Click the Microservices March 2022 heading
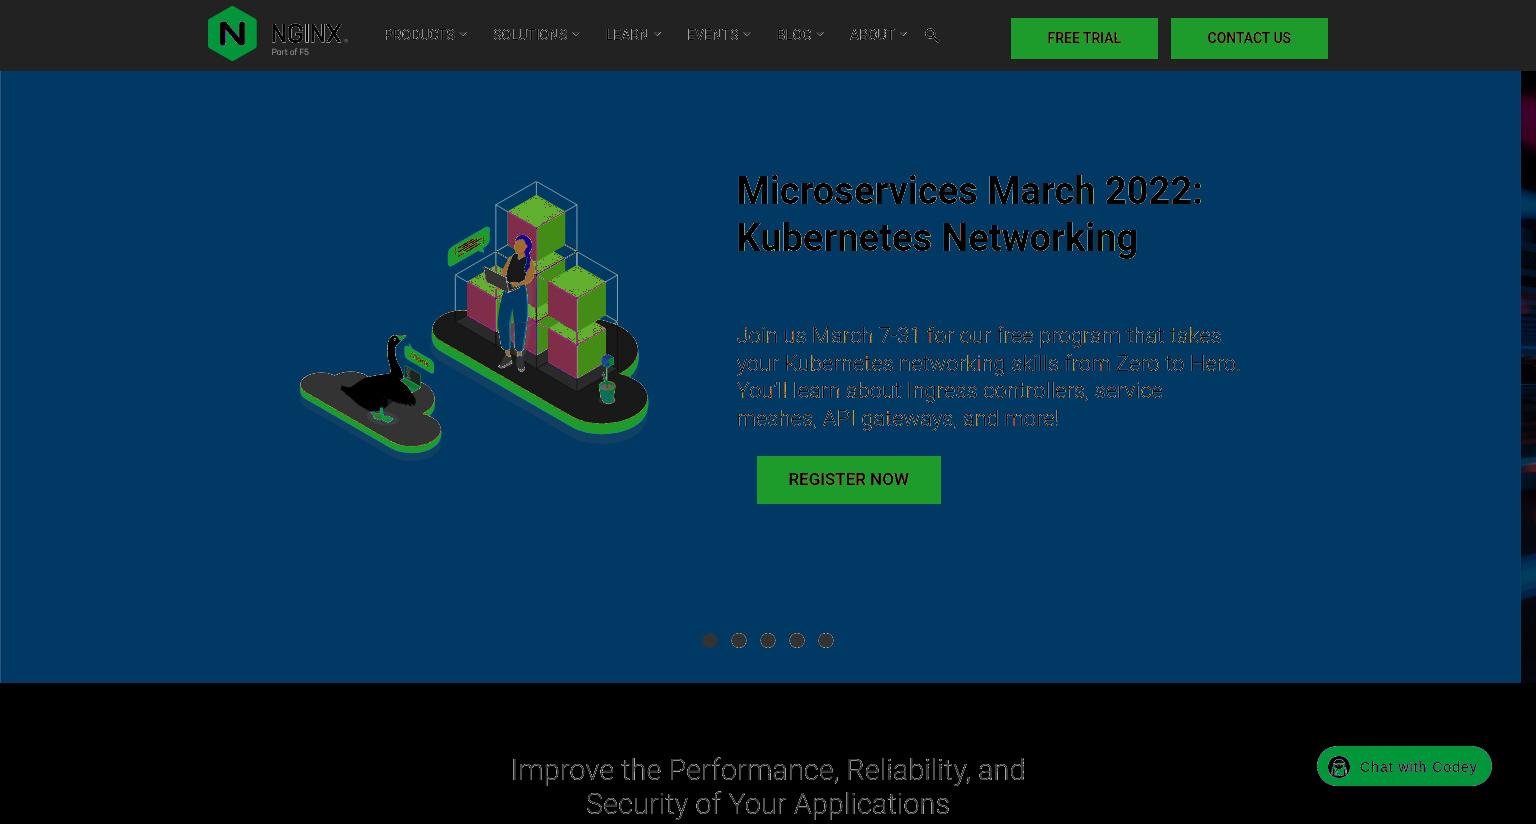The height and width of the screenshot is (824, 1536). pos(969,214)
